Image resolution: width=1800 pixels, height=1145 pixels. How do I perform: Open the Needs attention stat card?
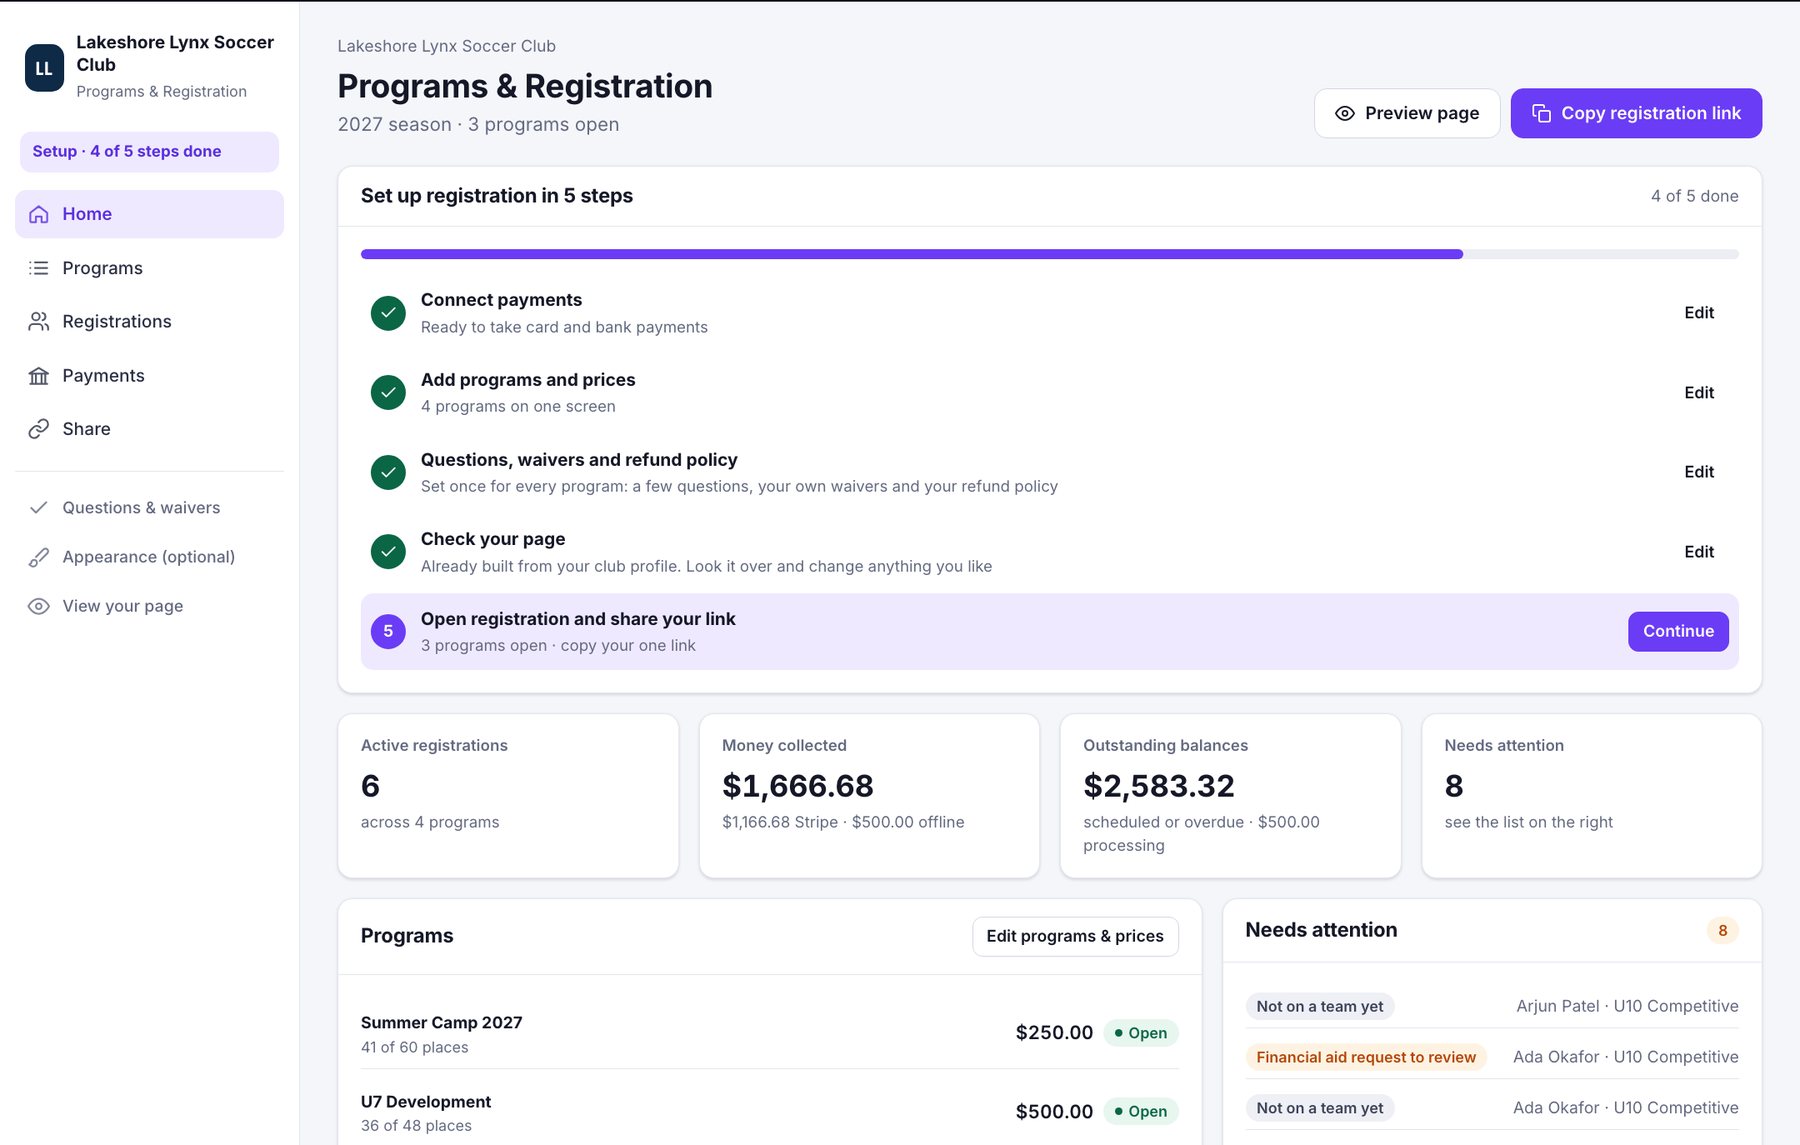point(1591,796)
